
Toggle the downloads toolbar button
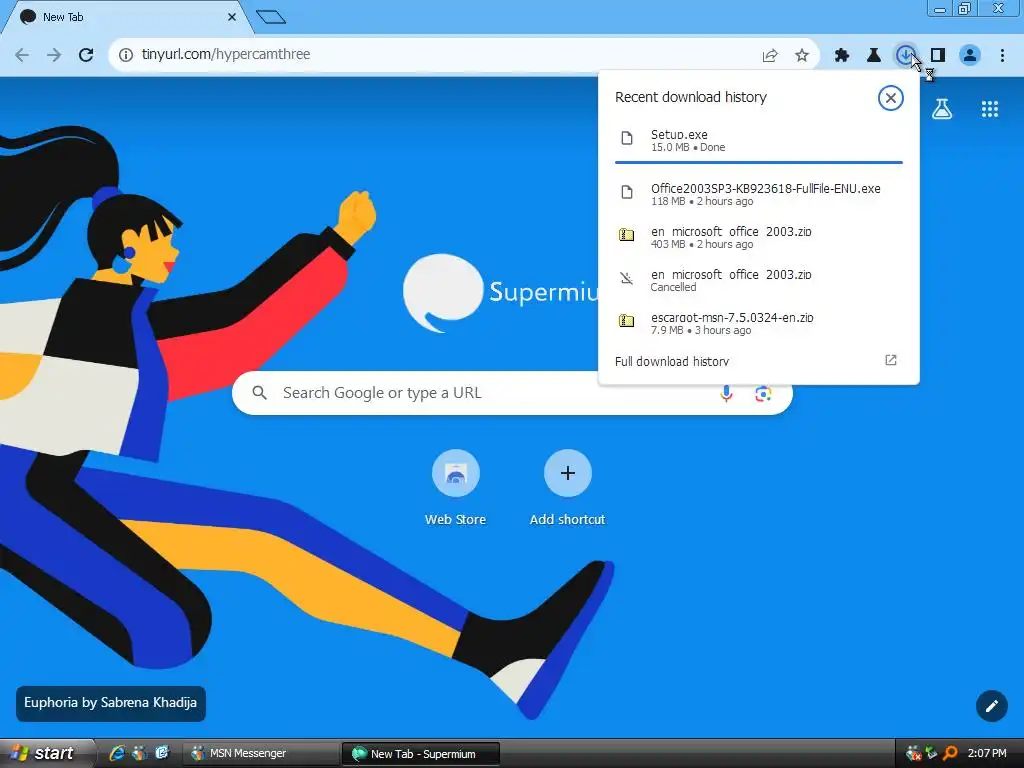pos(905,56)
